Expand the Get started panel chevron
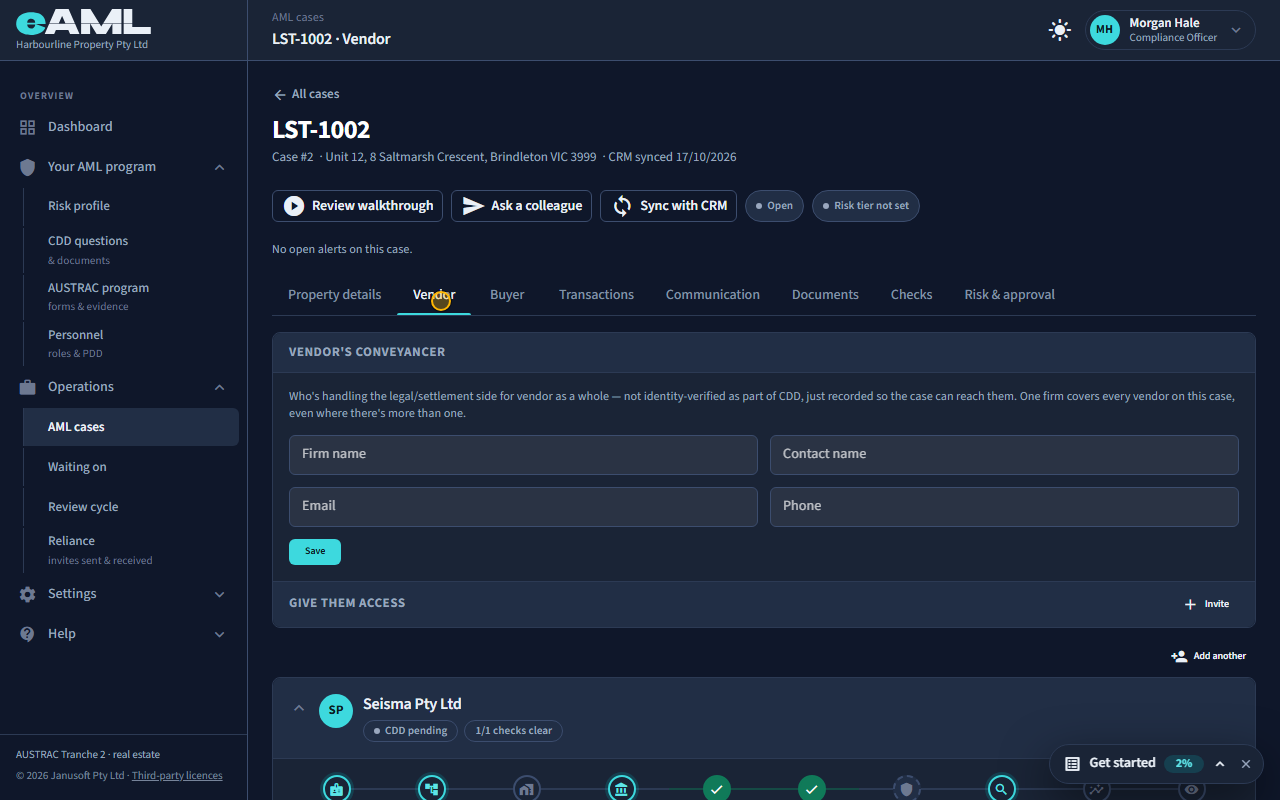 click(1220, 764)
